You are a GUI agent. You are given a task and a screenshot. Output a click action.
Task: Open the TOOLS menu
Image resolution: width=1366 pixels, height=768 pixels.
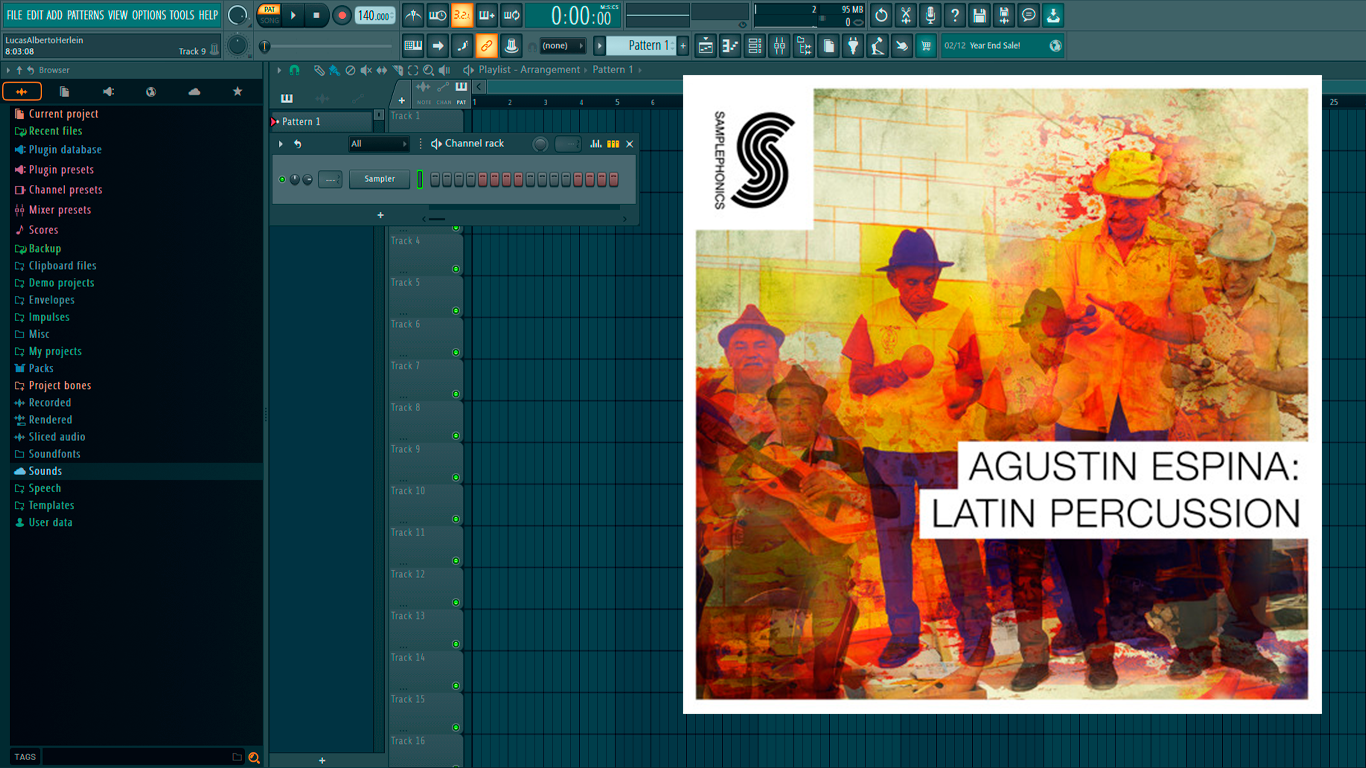182,15
